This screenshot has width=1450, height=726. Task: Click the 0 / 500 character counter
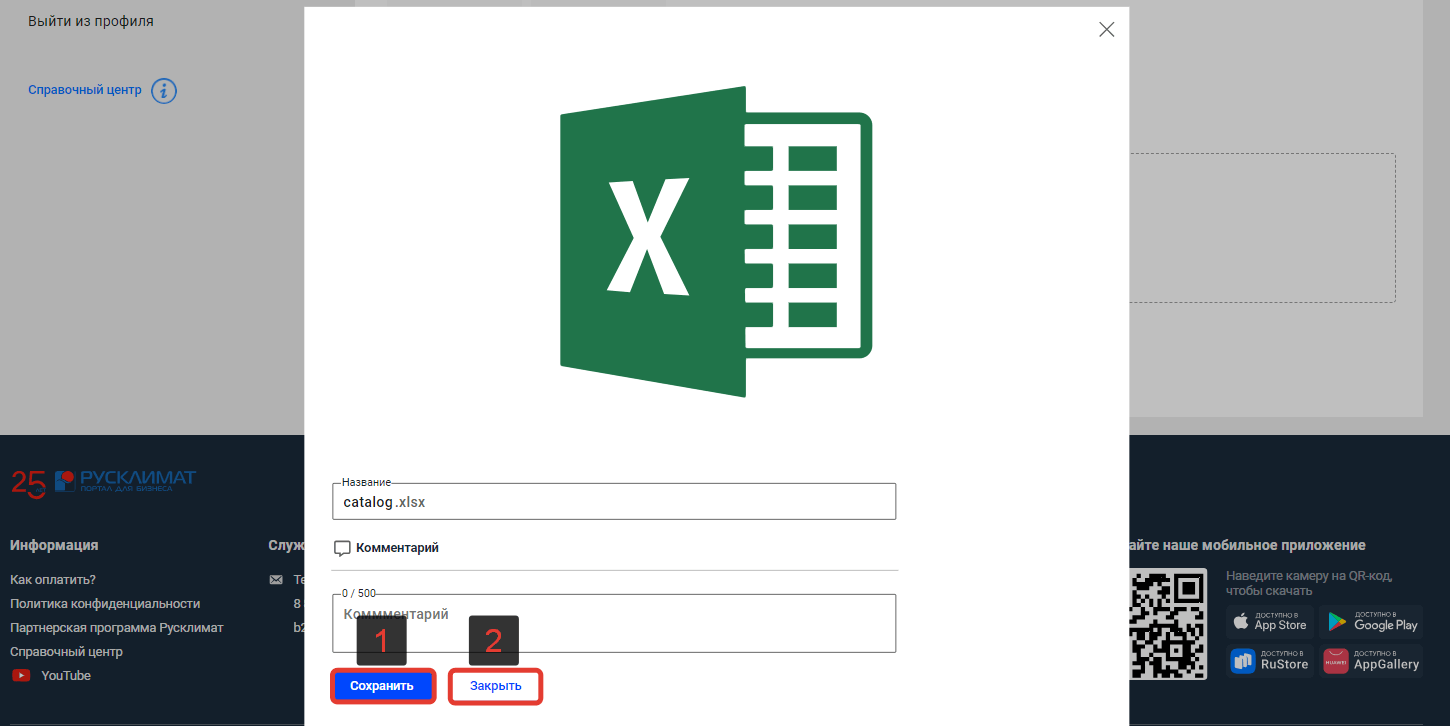click(x=359, y=594)
